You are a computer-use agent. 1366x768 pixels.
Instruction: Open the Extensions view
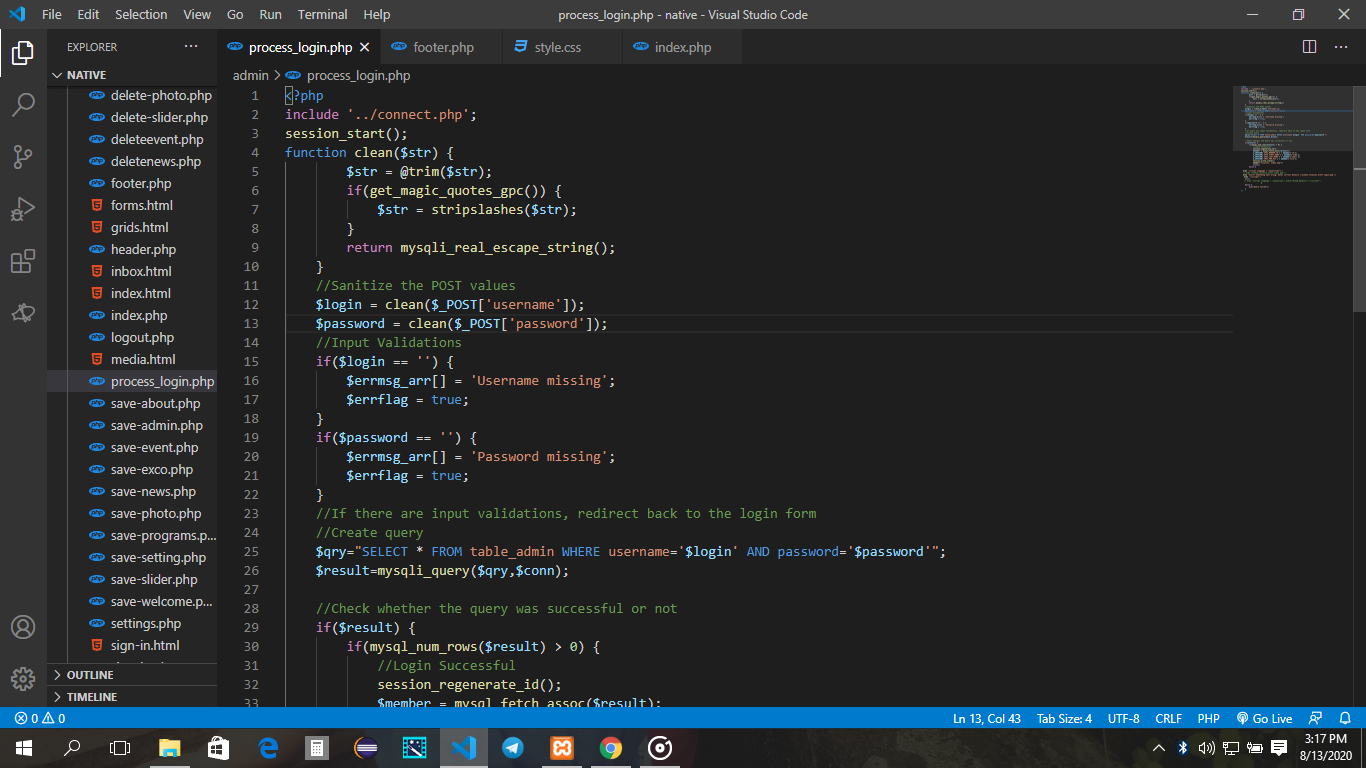(x=23, y=261)
